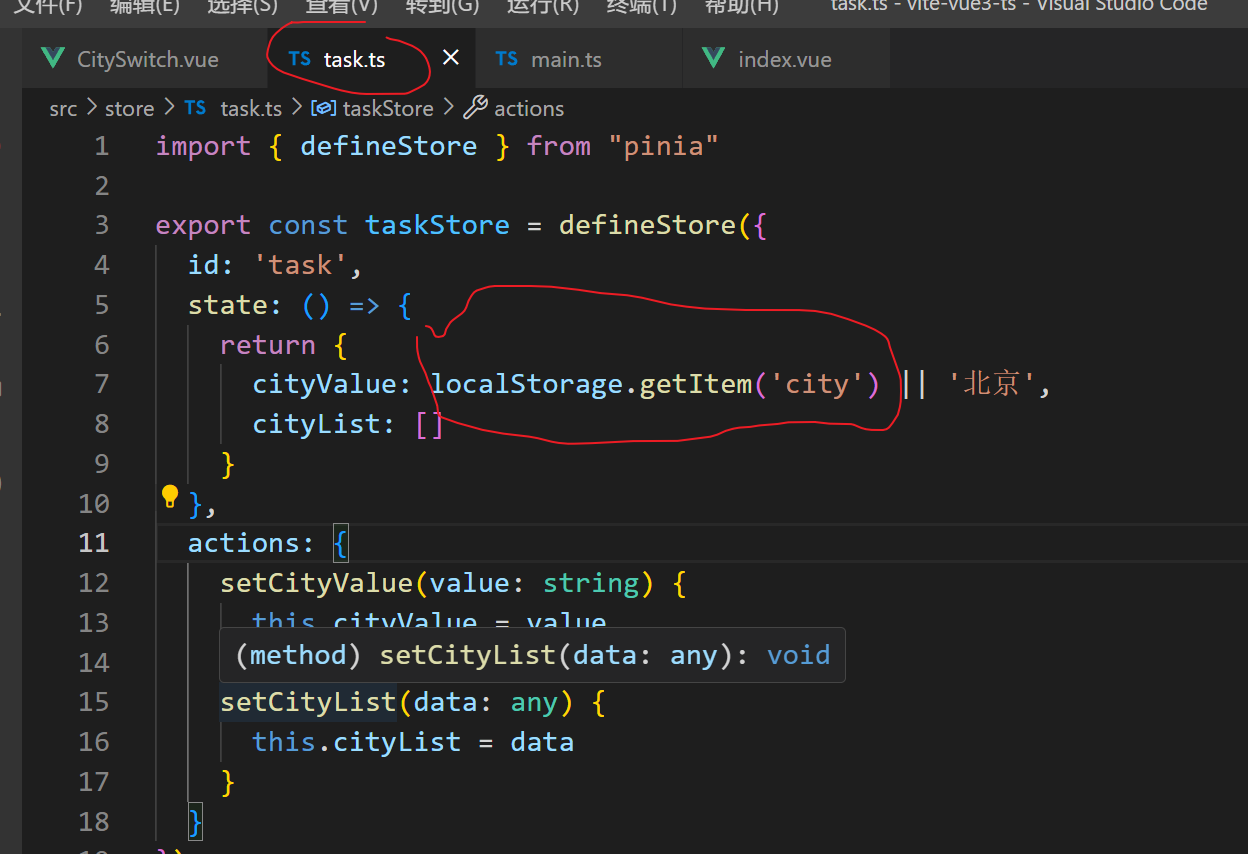Expand the src breadcrumb folder

tap(63, 108)
